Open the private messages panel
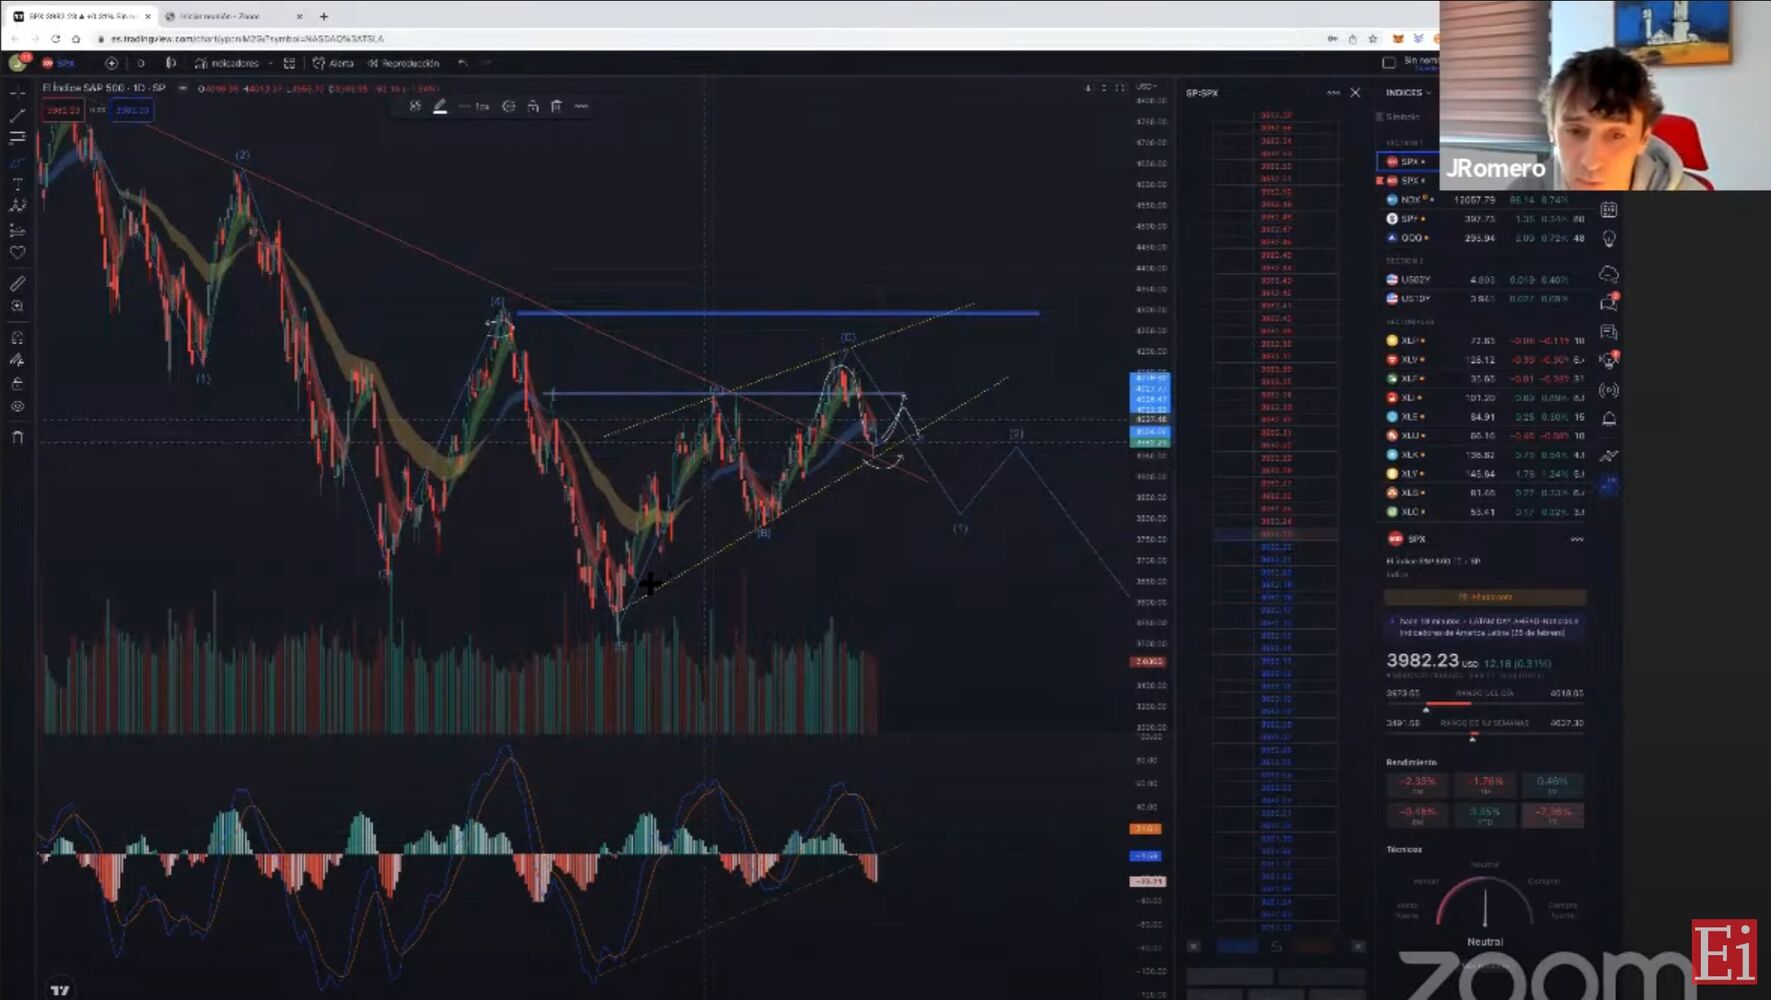Screen dimensions: 1771x1000 coord(1609,332)
